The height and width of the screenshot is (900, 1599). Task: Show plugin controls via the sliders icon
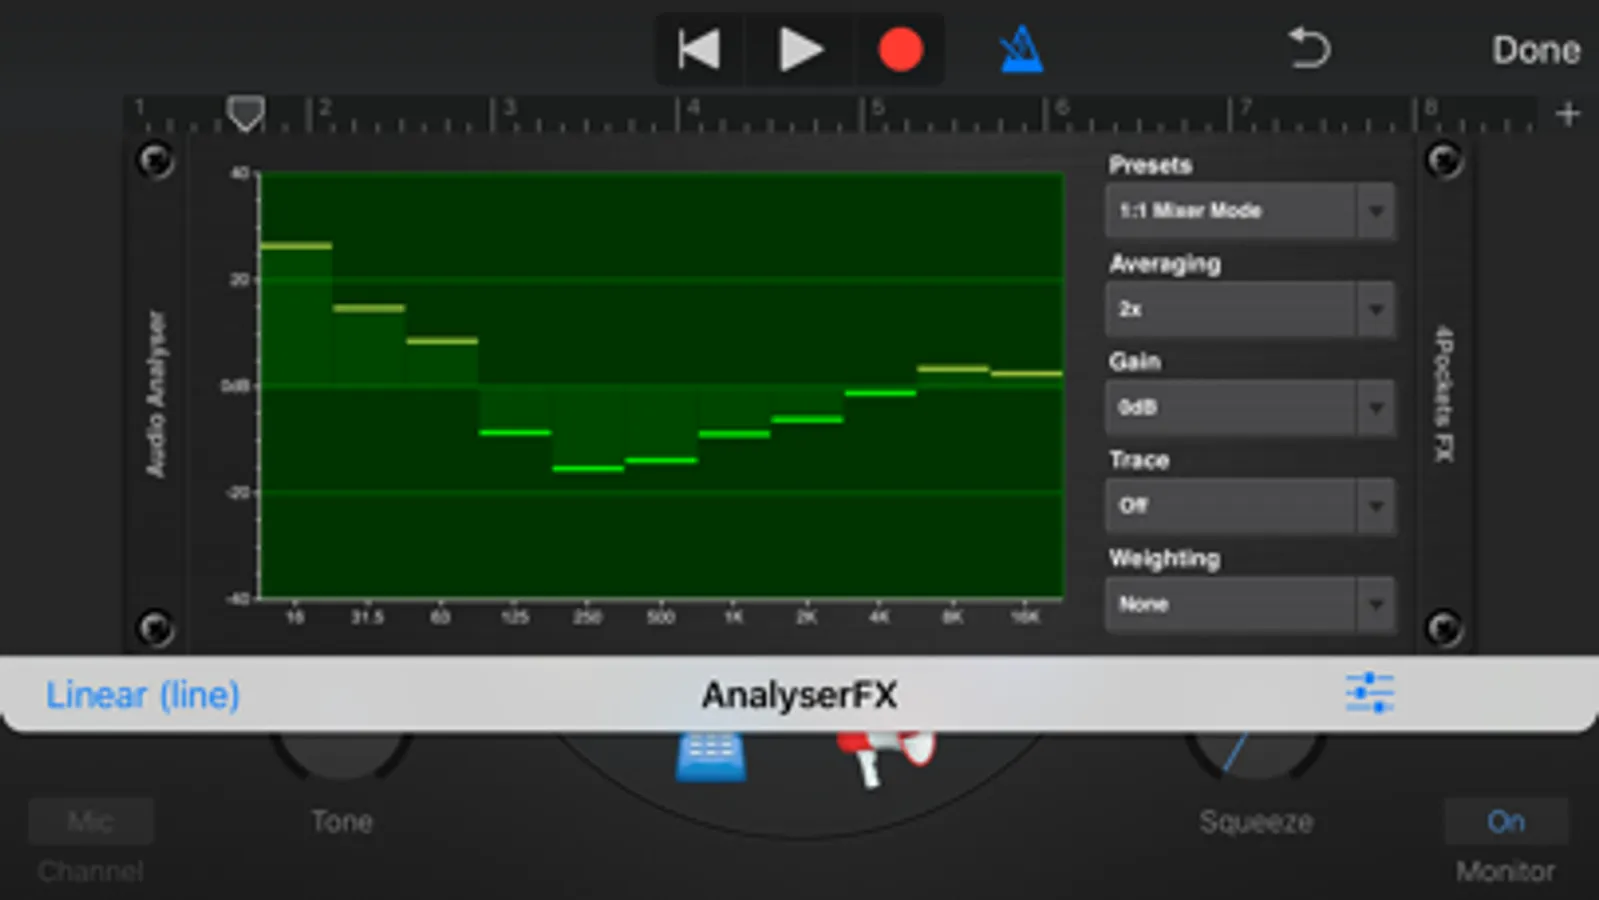point(1370,693)
